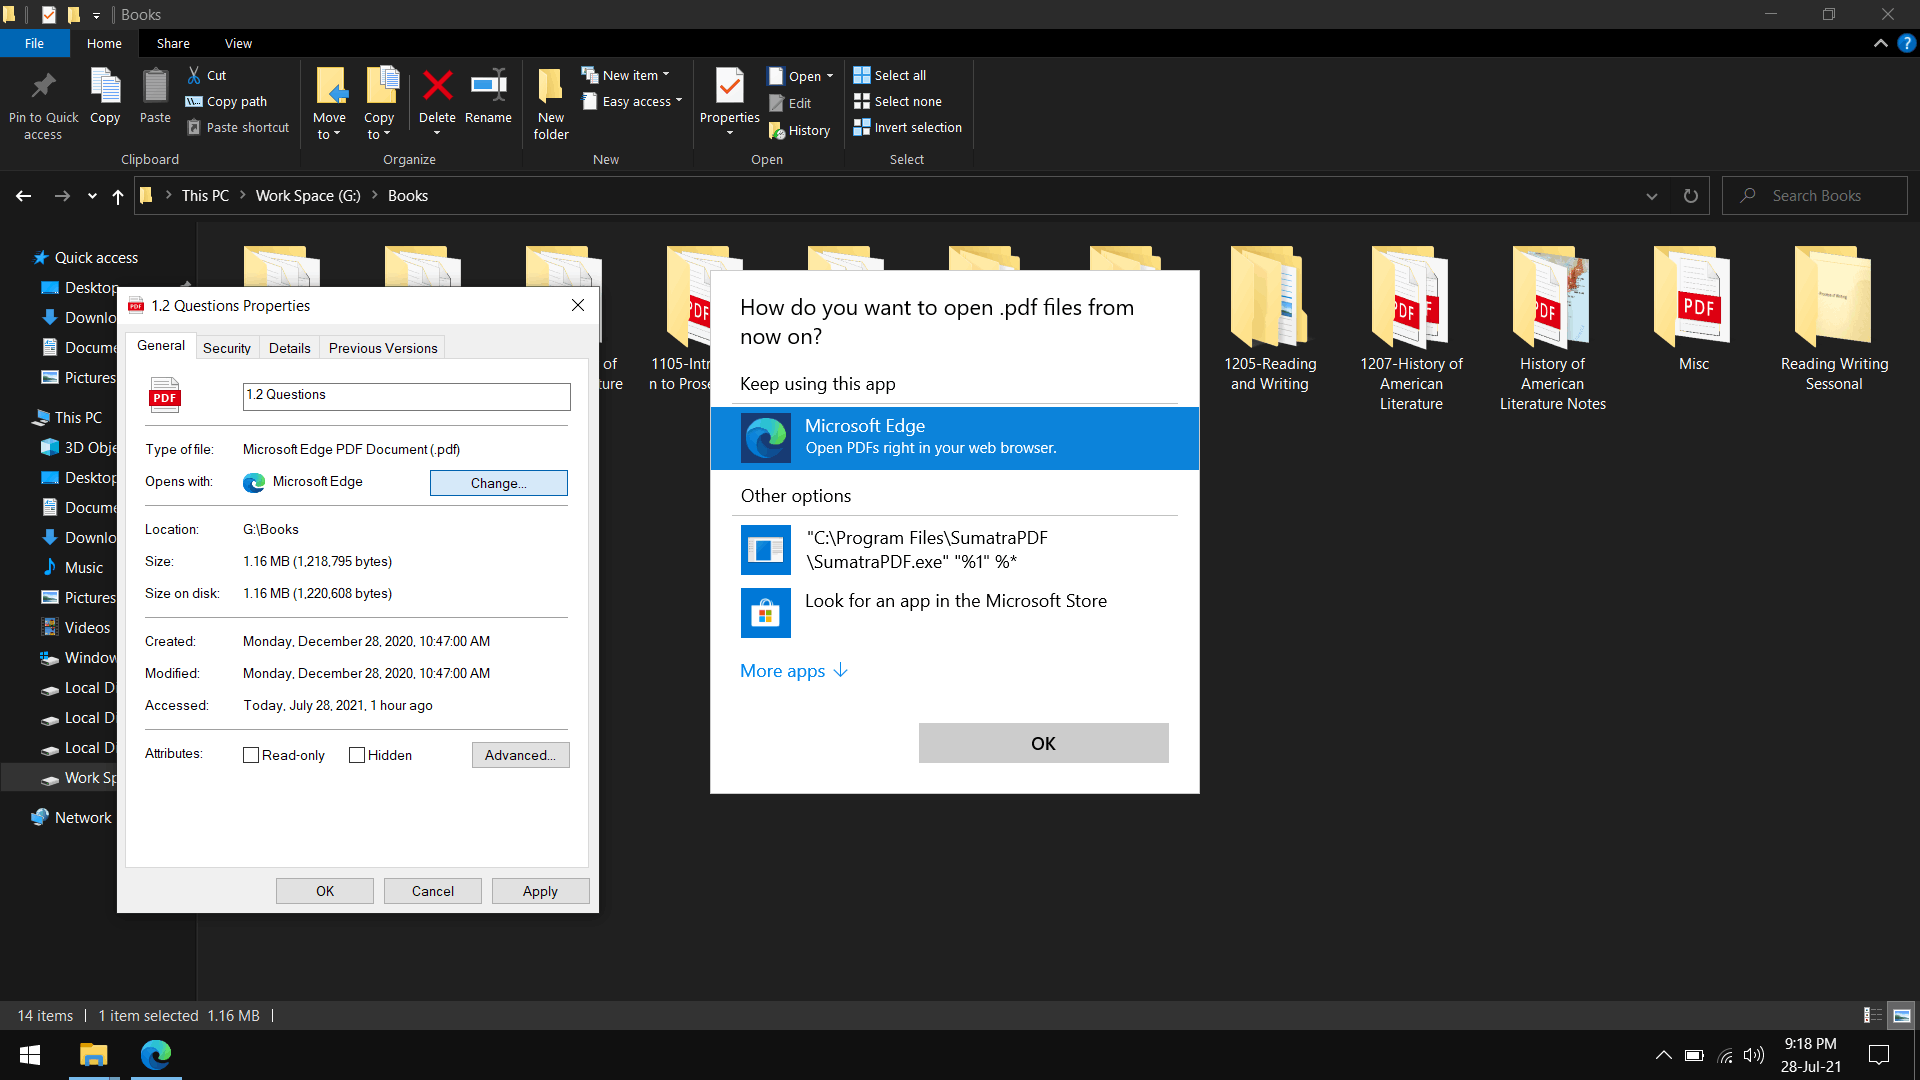This screenshot has height=1080, width=1920.
Task: Click the Change... button
Action: point(498,483)
